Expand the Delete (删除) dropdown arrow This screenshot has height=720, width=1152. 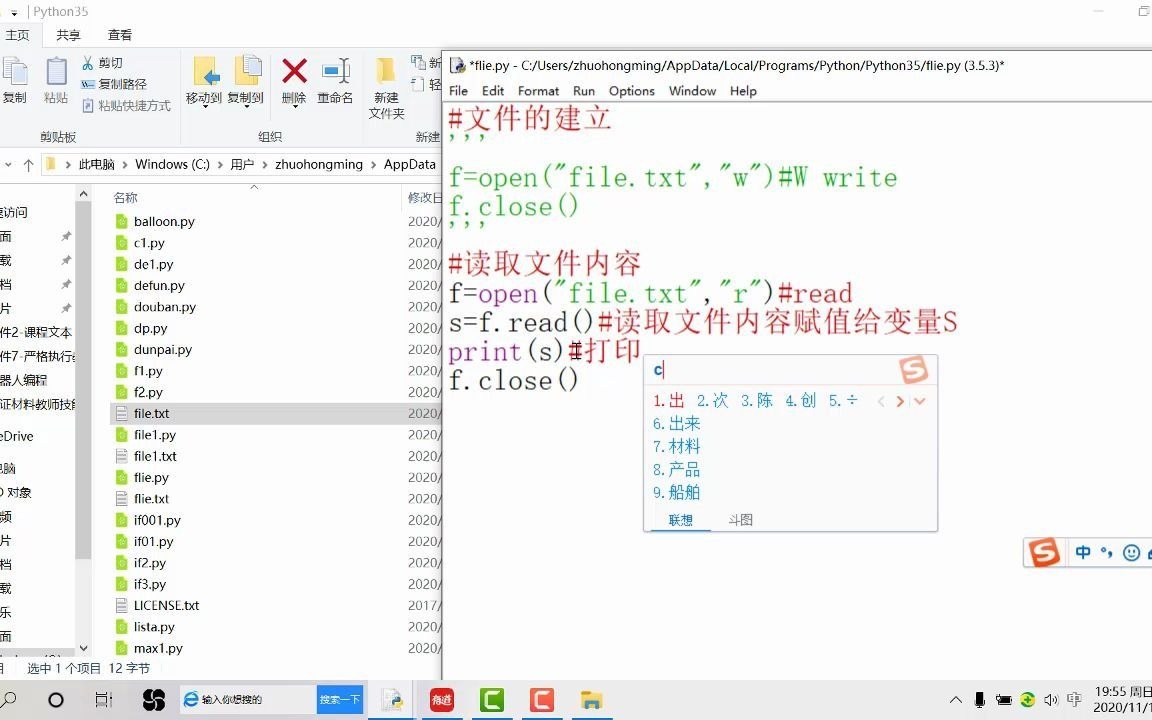295,107
